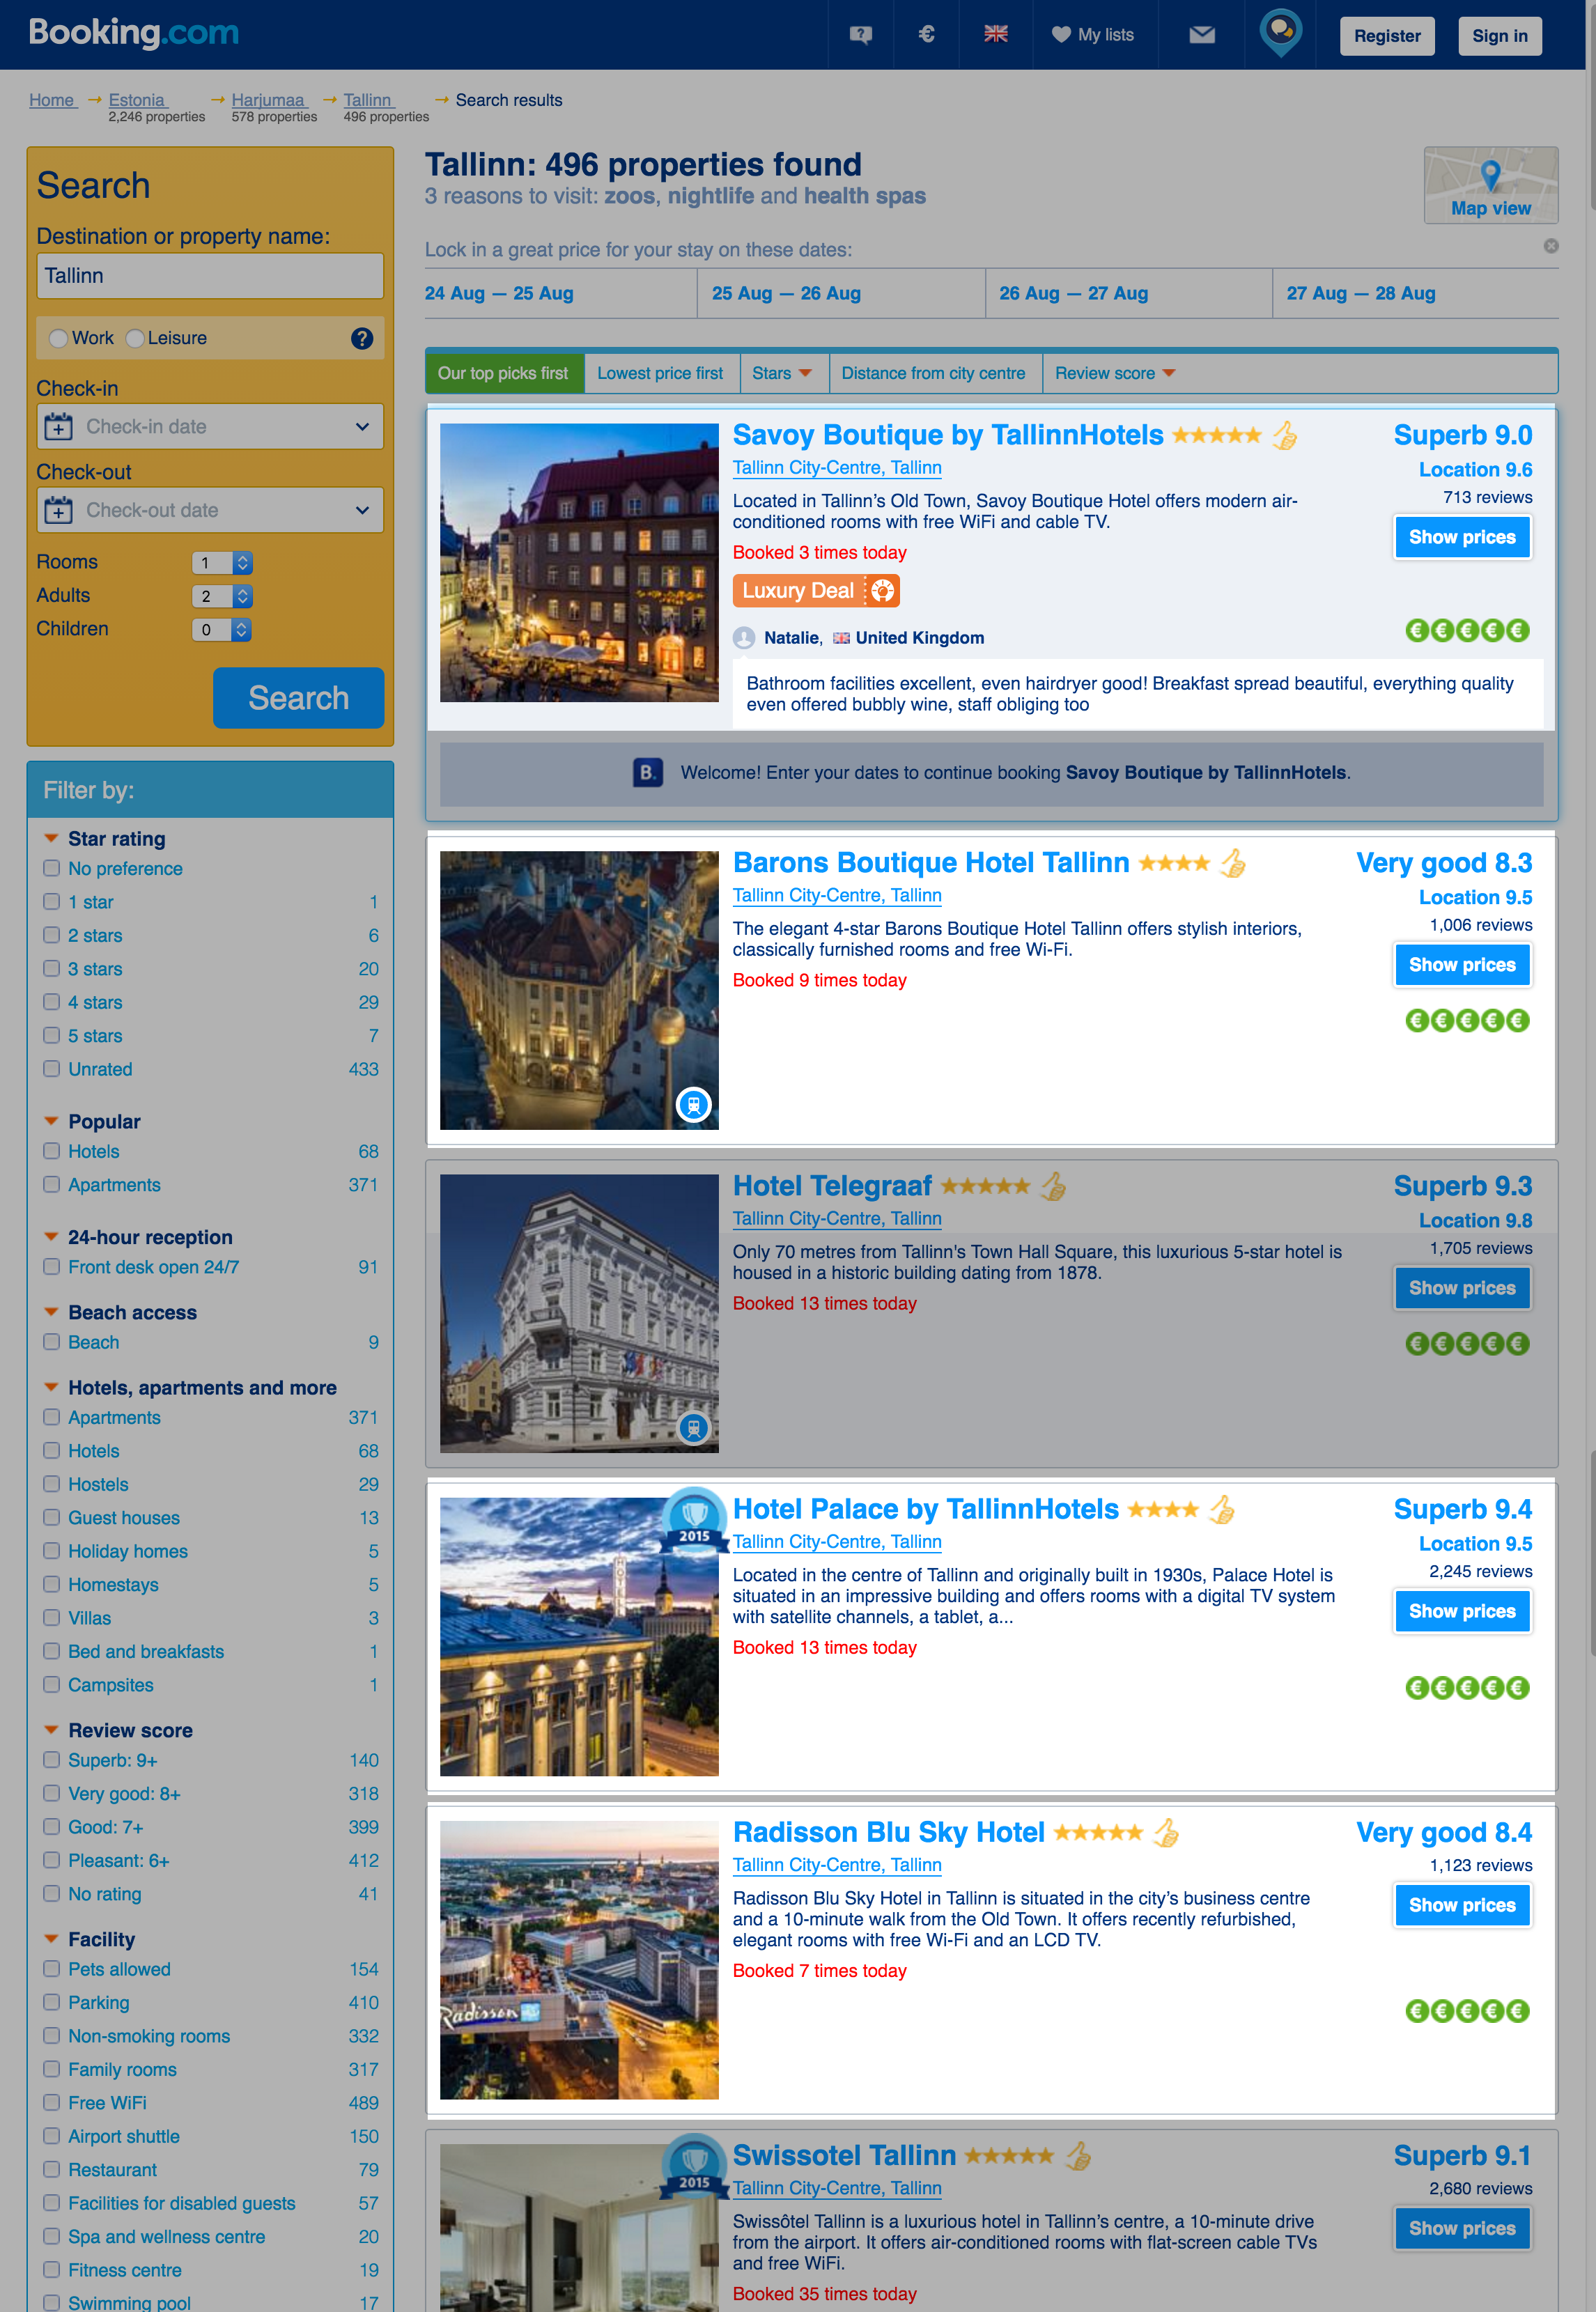Image resolution: width=1596 pixels, height=2312 pixels.
Task: Click the travel guide pin icon in header
Action: point(1280,31)
